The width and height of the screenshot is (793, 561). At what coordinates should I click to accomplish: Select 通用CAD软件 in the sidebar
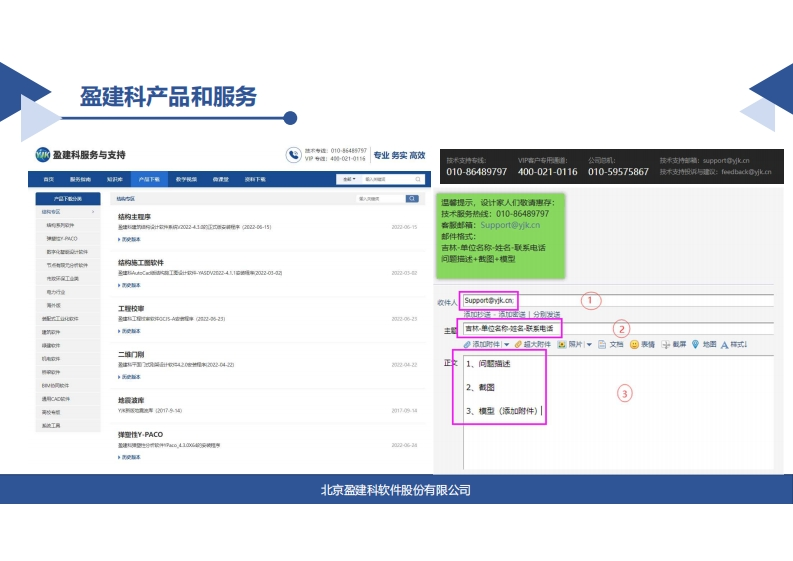click(x=56, y=399)
